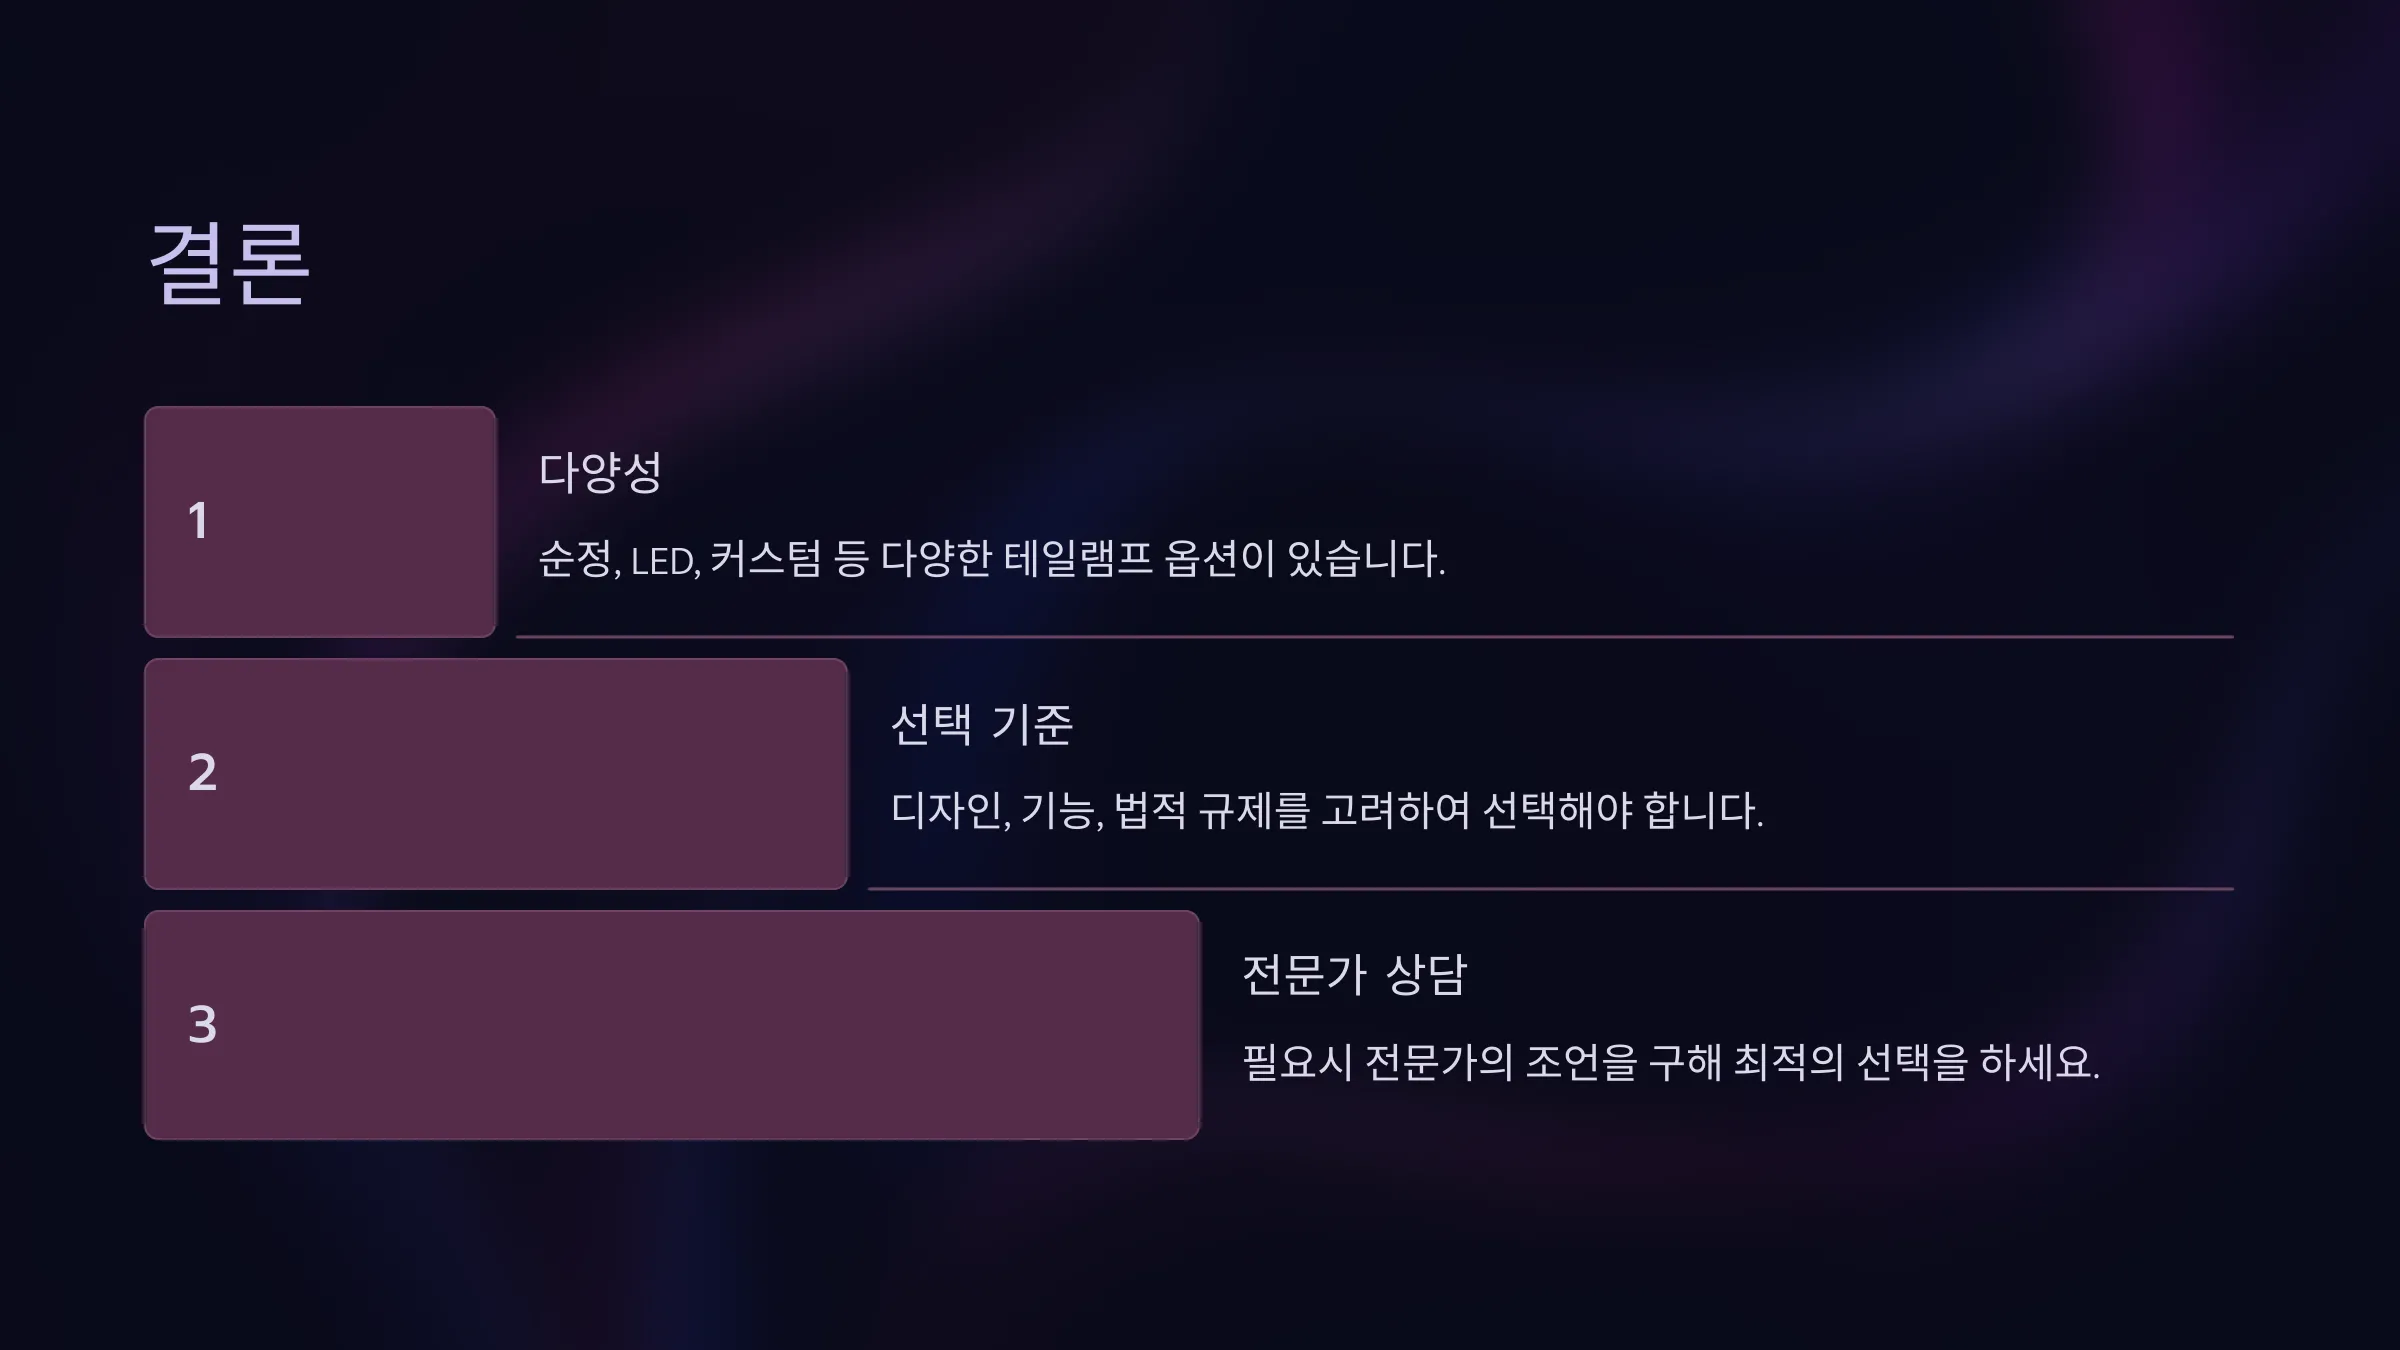Select the 전문가 상담 heading
The image size is (2400, 1350).
click(1354, 974)
